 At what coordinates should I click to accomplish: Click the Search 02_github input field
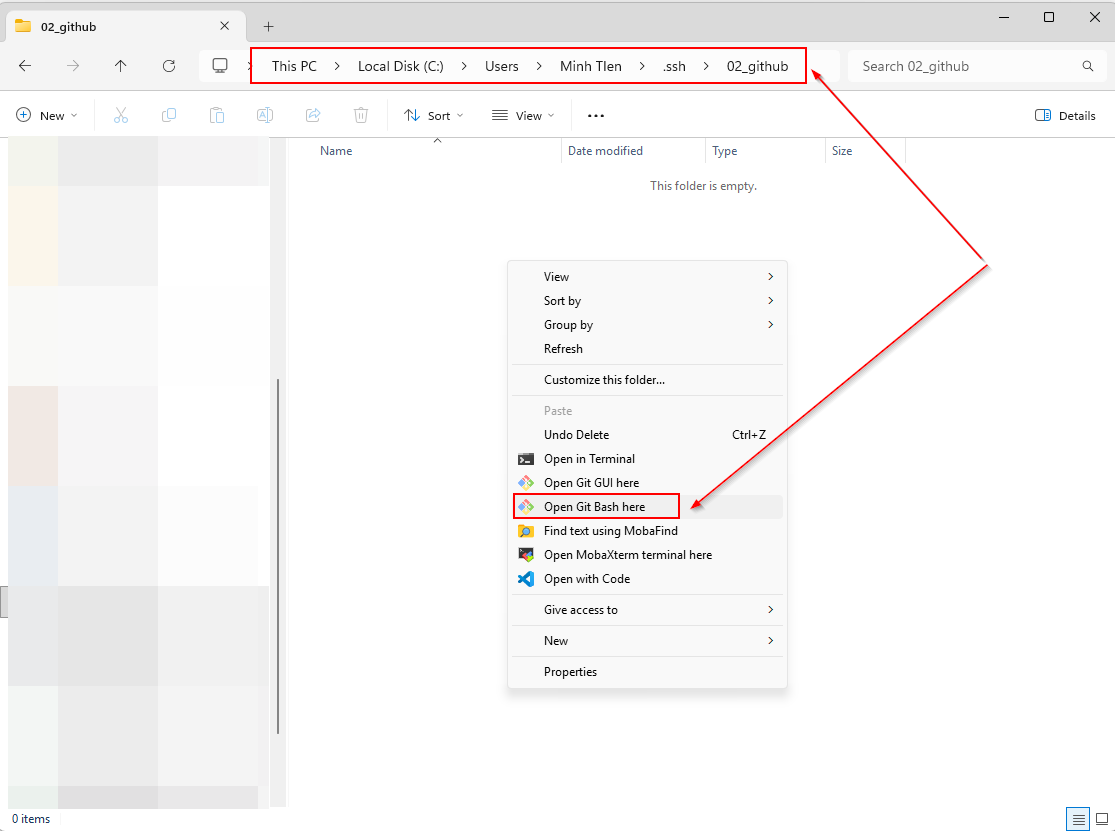coord(965,66)
